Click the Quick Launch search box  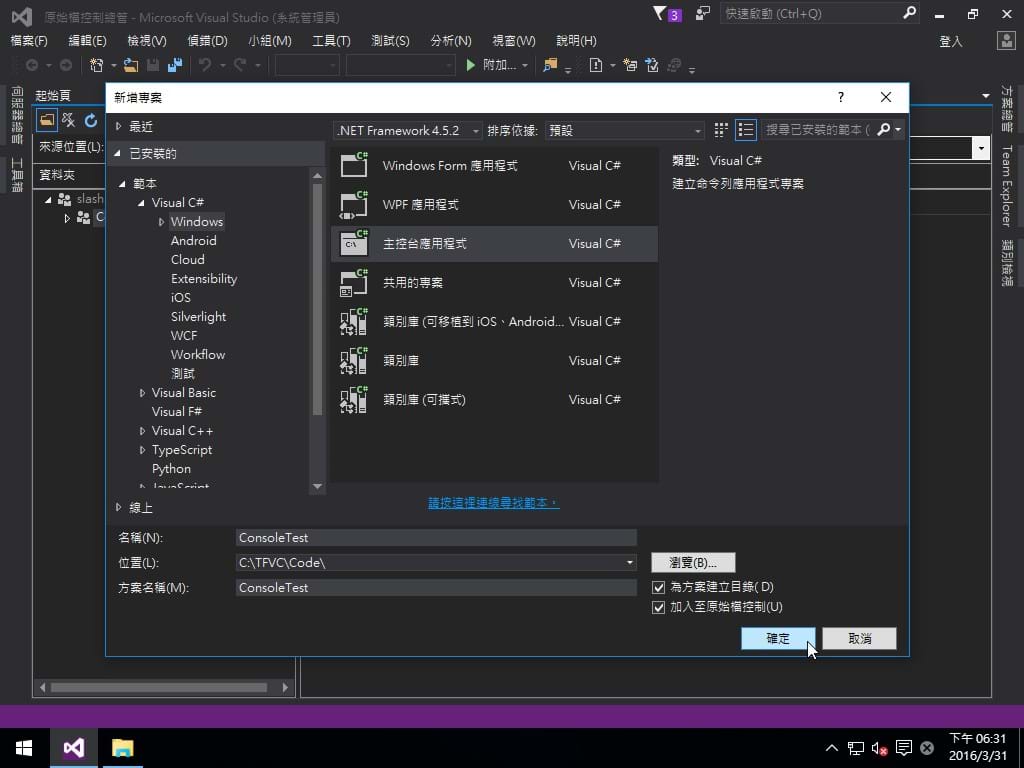820,13
